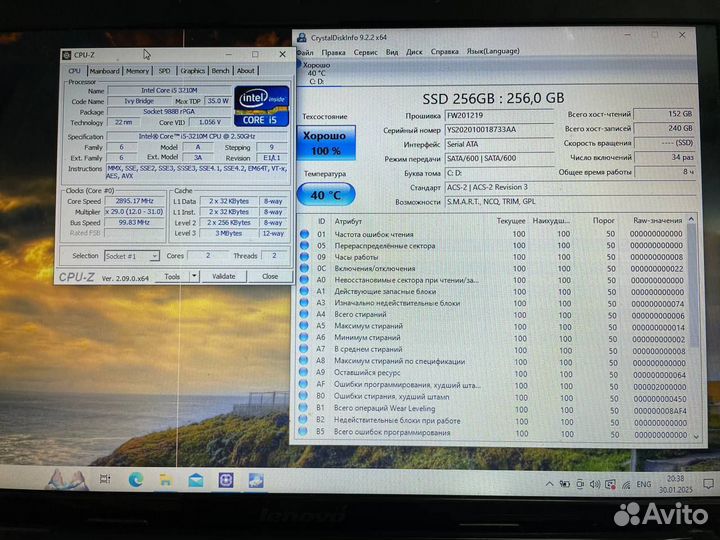
Task: Click the SATA/600 transfer mode field
Action: click(x=500, y=158)
